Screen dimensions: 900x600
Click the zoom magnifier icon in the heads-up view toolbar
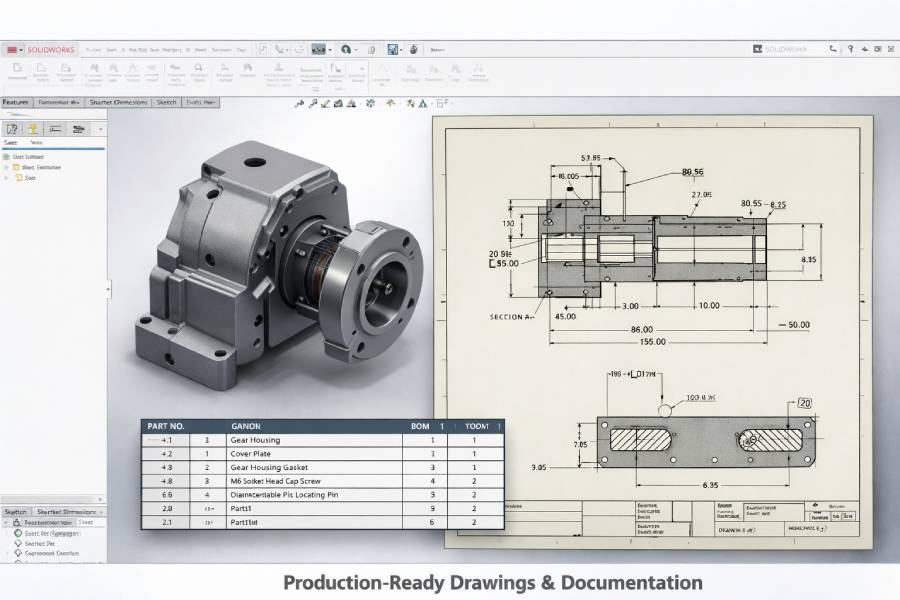313,104
